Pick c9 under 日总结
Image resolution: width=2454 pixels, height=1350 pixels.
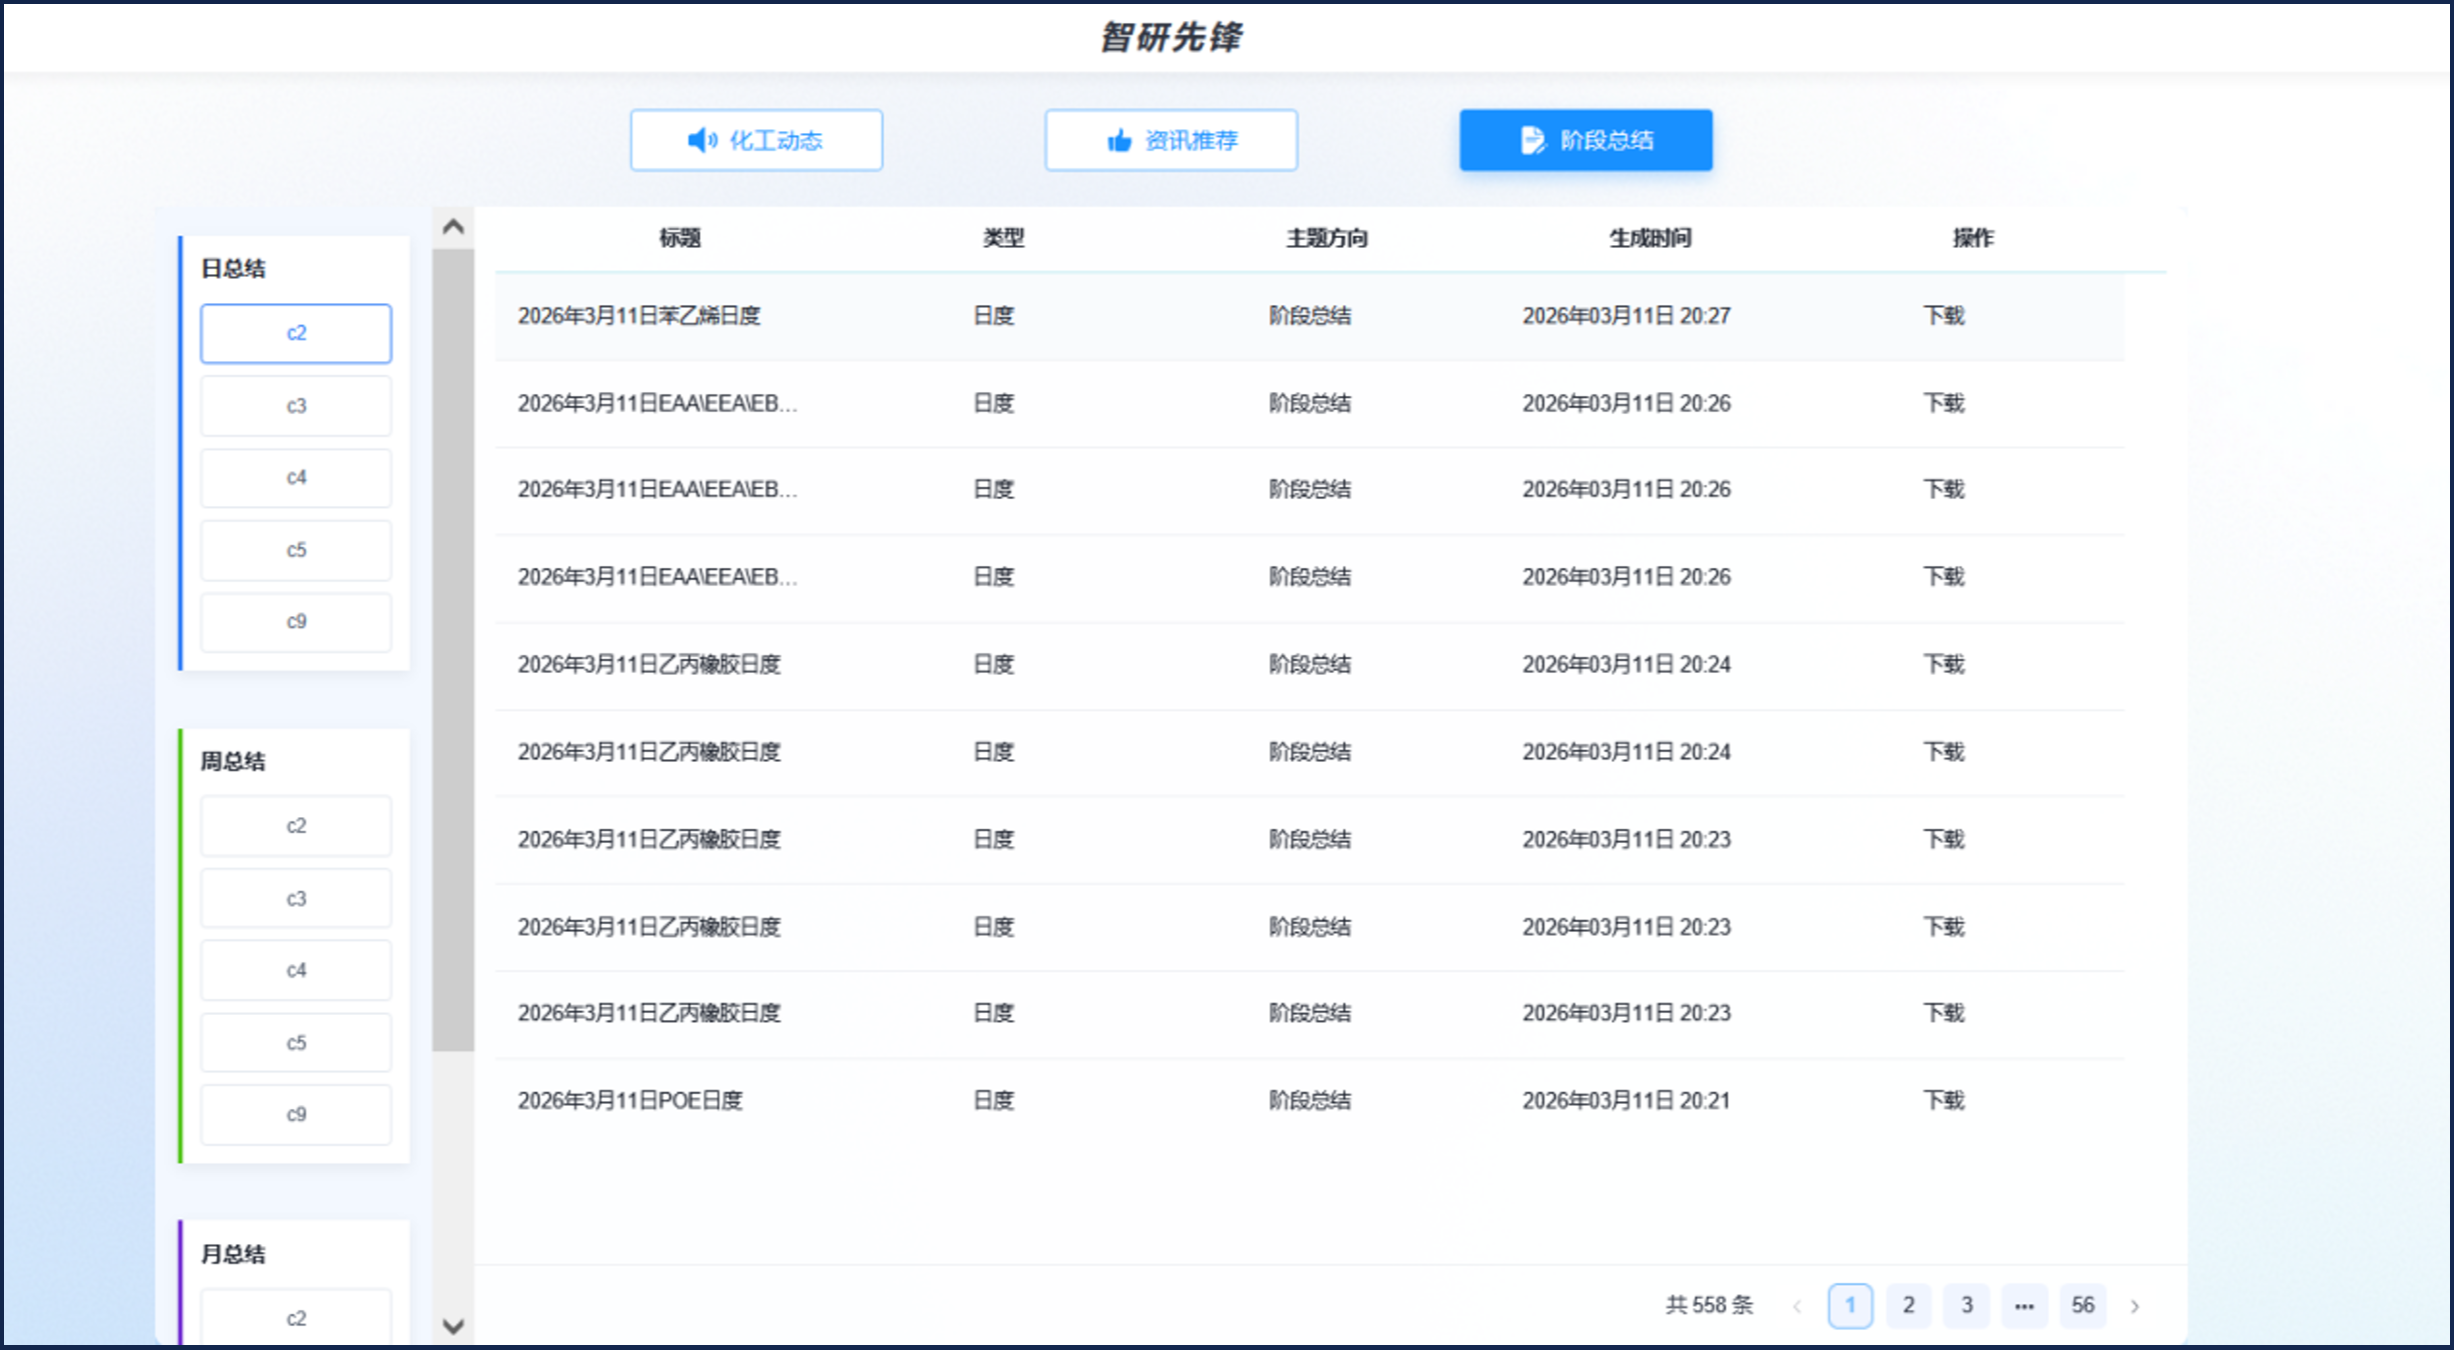296,622
